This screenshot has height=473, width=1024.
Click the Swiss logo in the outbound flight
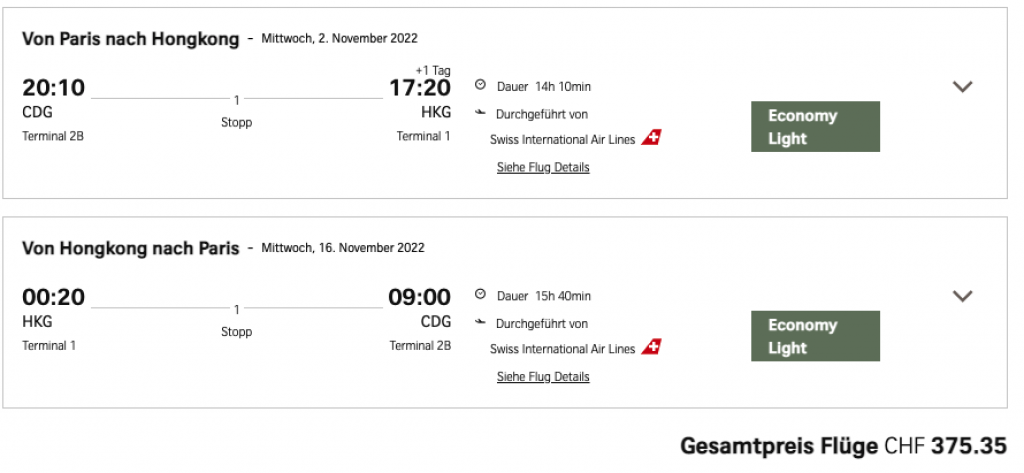click(651, 138)
